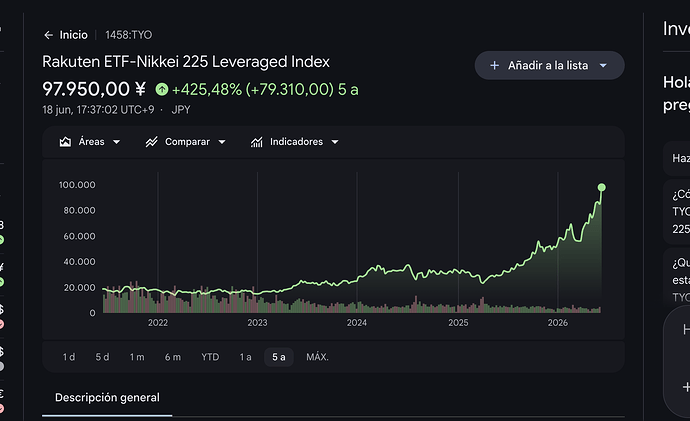Select the 5 a time range
This screenshot has height=421, width=690.
[279, 357]
